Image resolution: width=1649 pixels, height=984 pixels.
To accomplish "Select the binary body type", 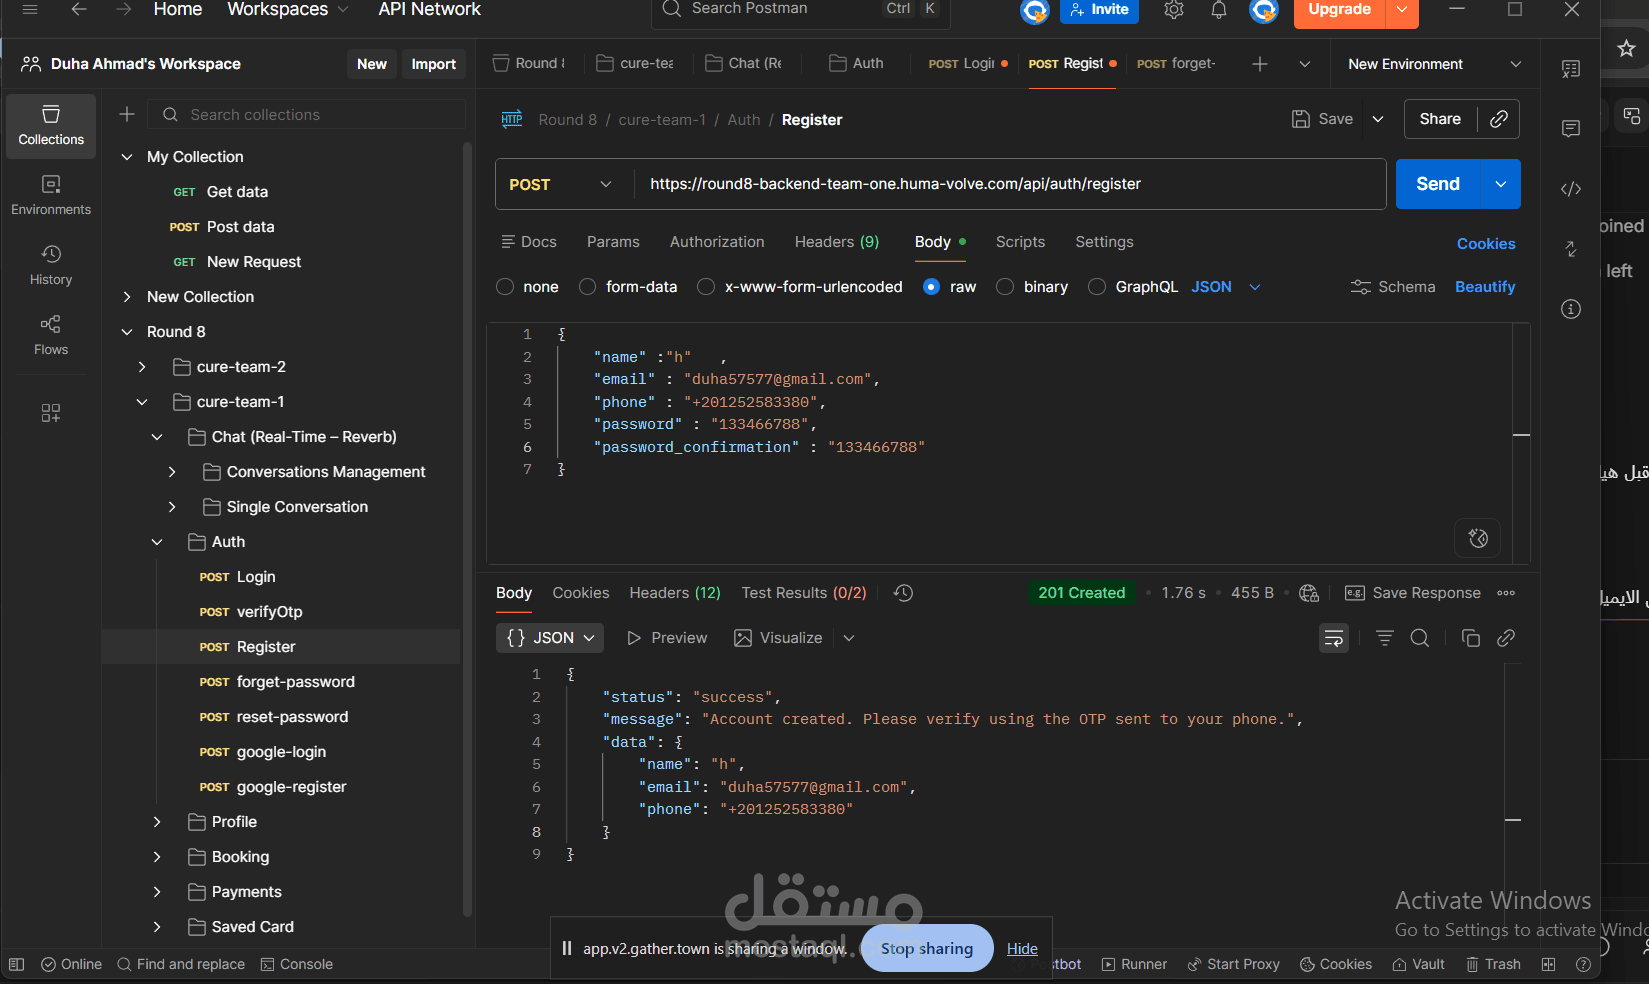I will point(1032,287).
